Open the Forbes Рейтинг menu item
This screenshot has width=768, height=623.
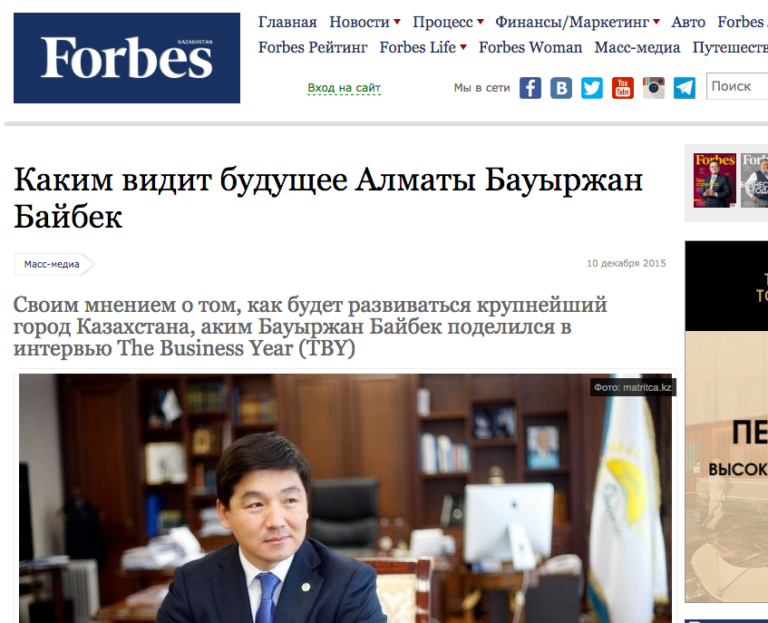312,48
